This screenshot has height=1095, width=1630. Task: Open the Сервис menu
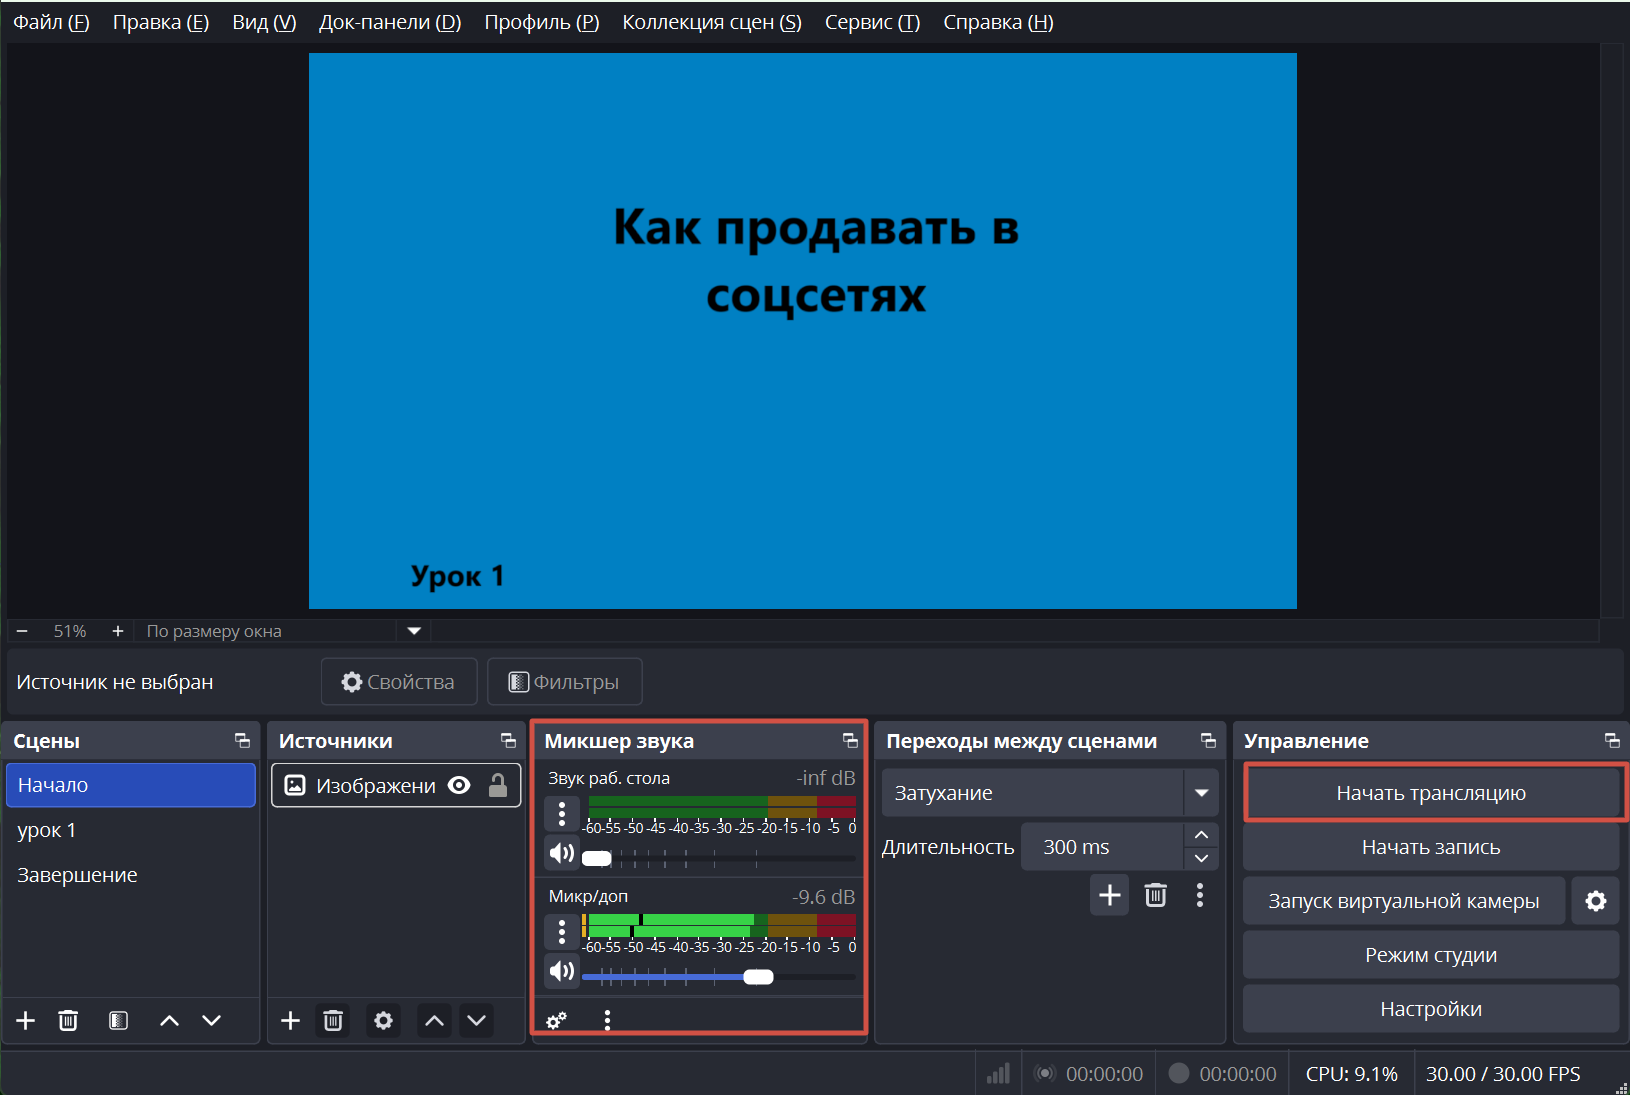(x=872, y=21)
